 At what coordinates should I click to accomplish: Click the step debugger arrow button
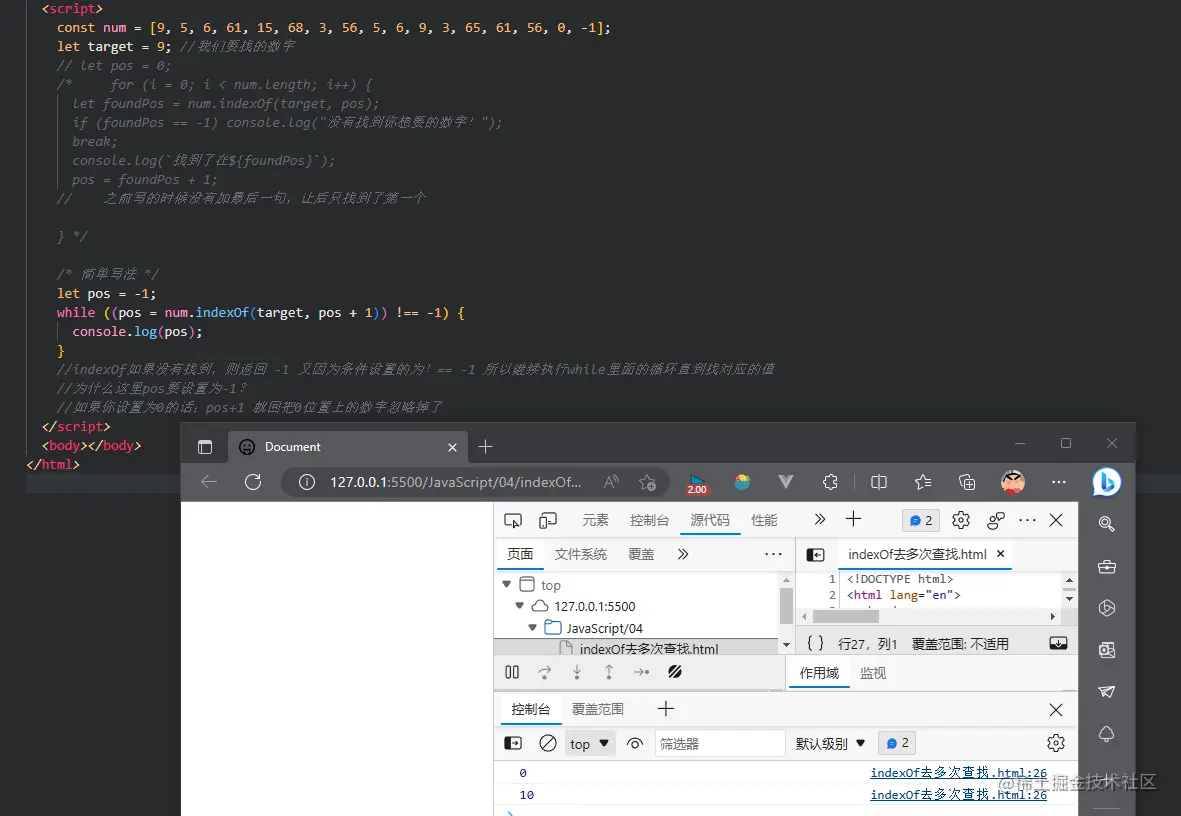642,672
